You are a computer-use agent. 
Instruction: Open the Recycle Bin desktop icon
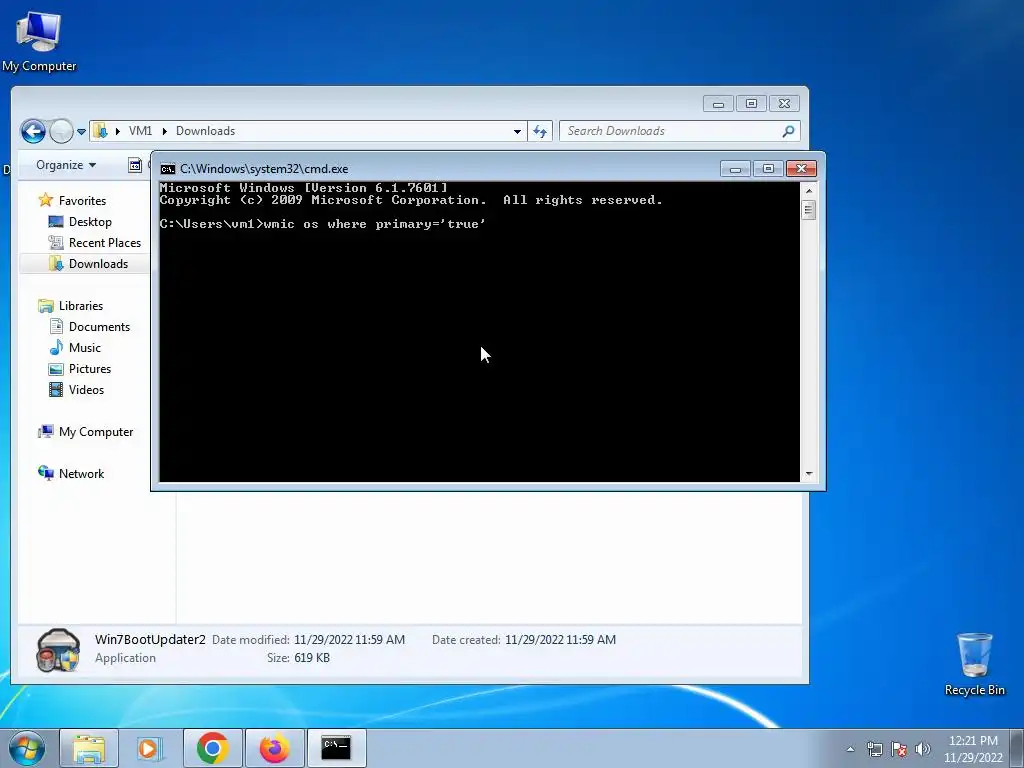pyautogui.click(x=974, y=664)
